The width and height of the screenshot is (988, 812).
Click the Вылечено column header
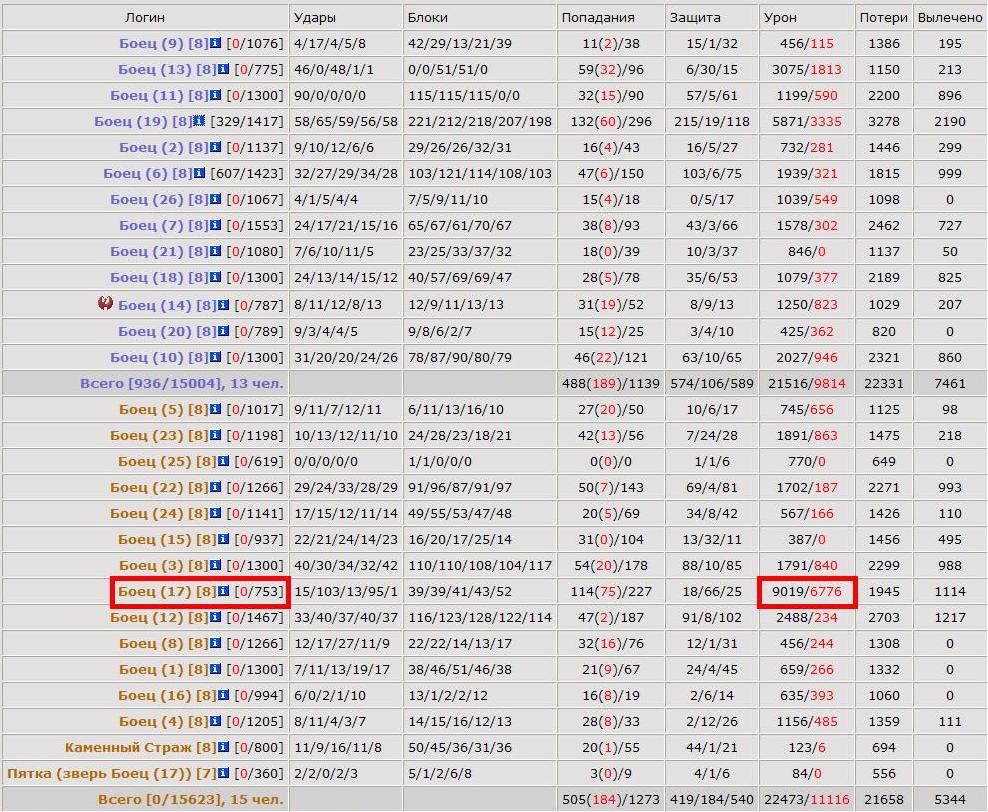pos(950,18)
